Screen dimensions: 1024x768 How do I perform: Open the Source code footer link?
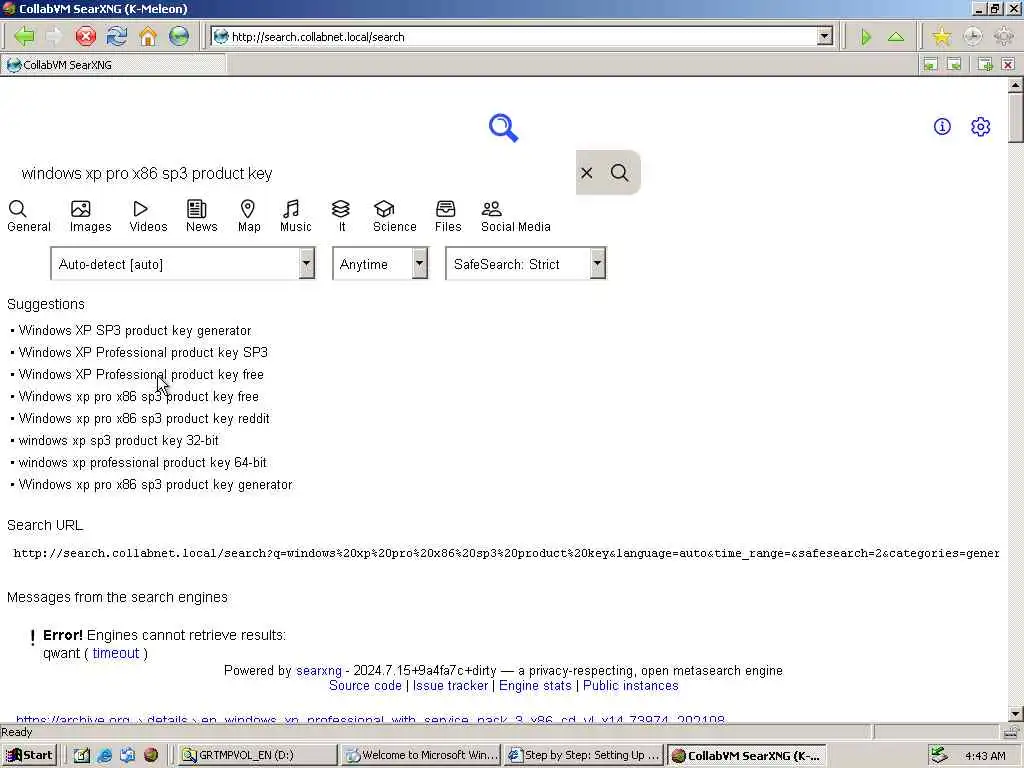(x=365, y=686)
